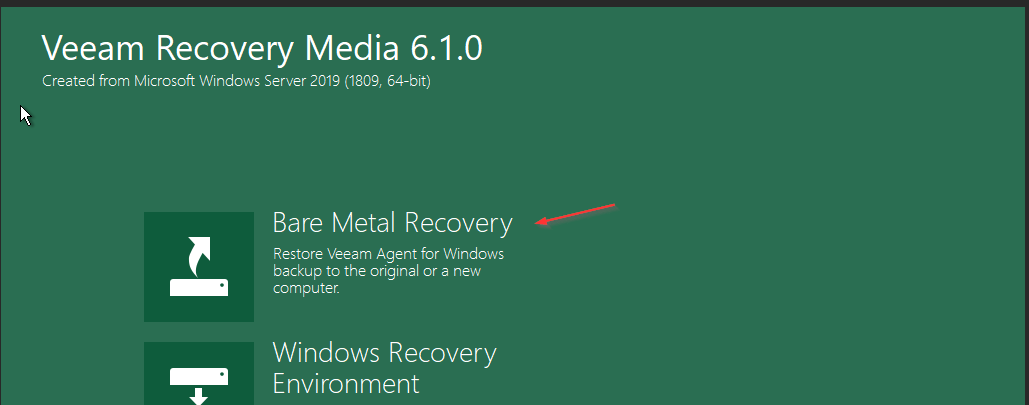The image size is (1029, 405).
Task: Click the drive shape in Bare Metal icon
Action: tap(199, 288)
